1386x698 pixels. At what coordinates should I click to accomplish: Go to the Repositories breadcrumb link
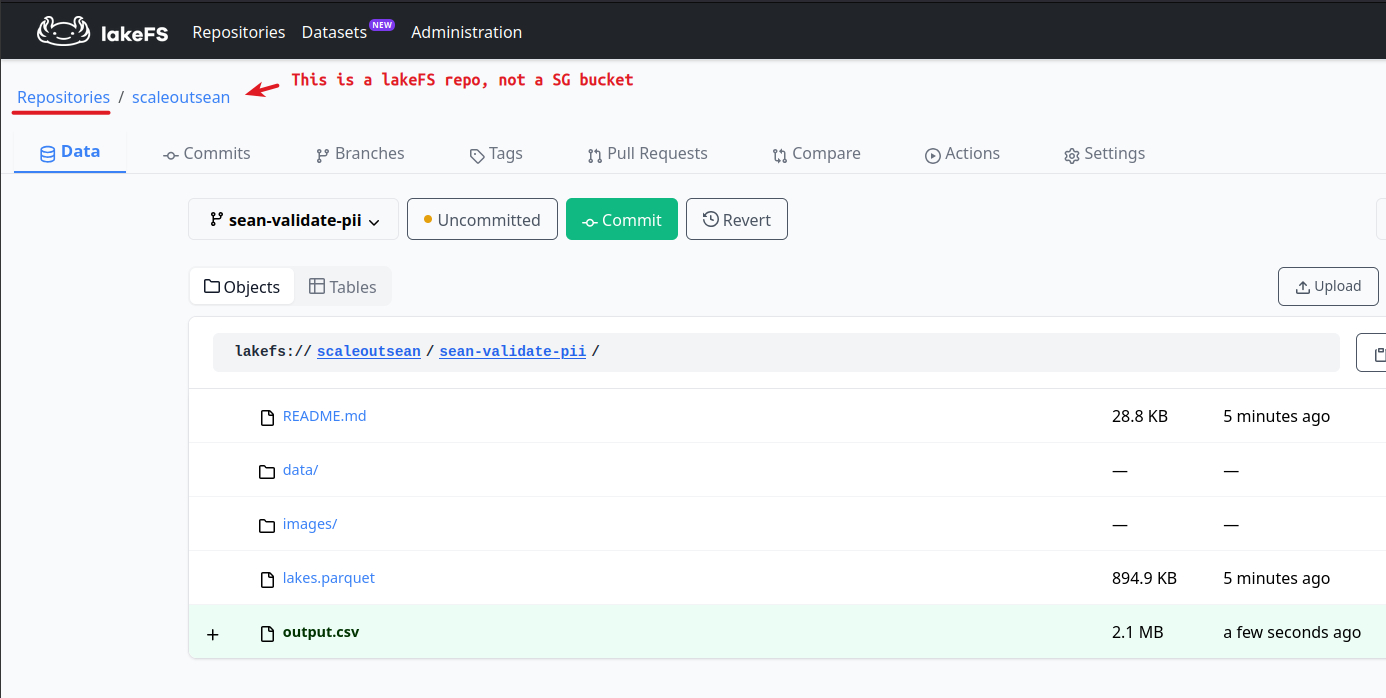(63, 97)
